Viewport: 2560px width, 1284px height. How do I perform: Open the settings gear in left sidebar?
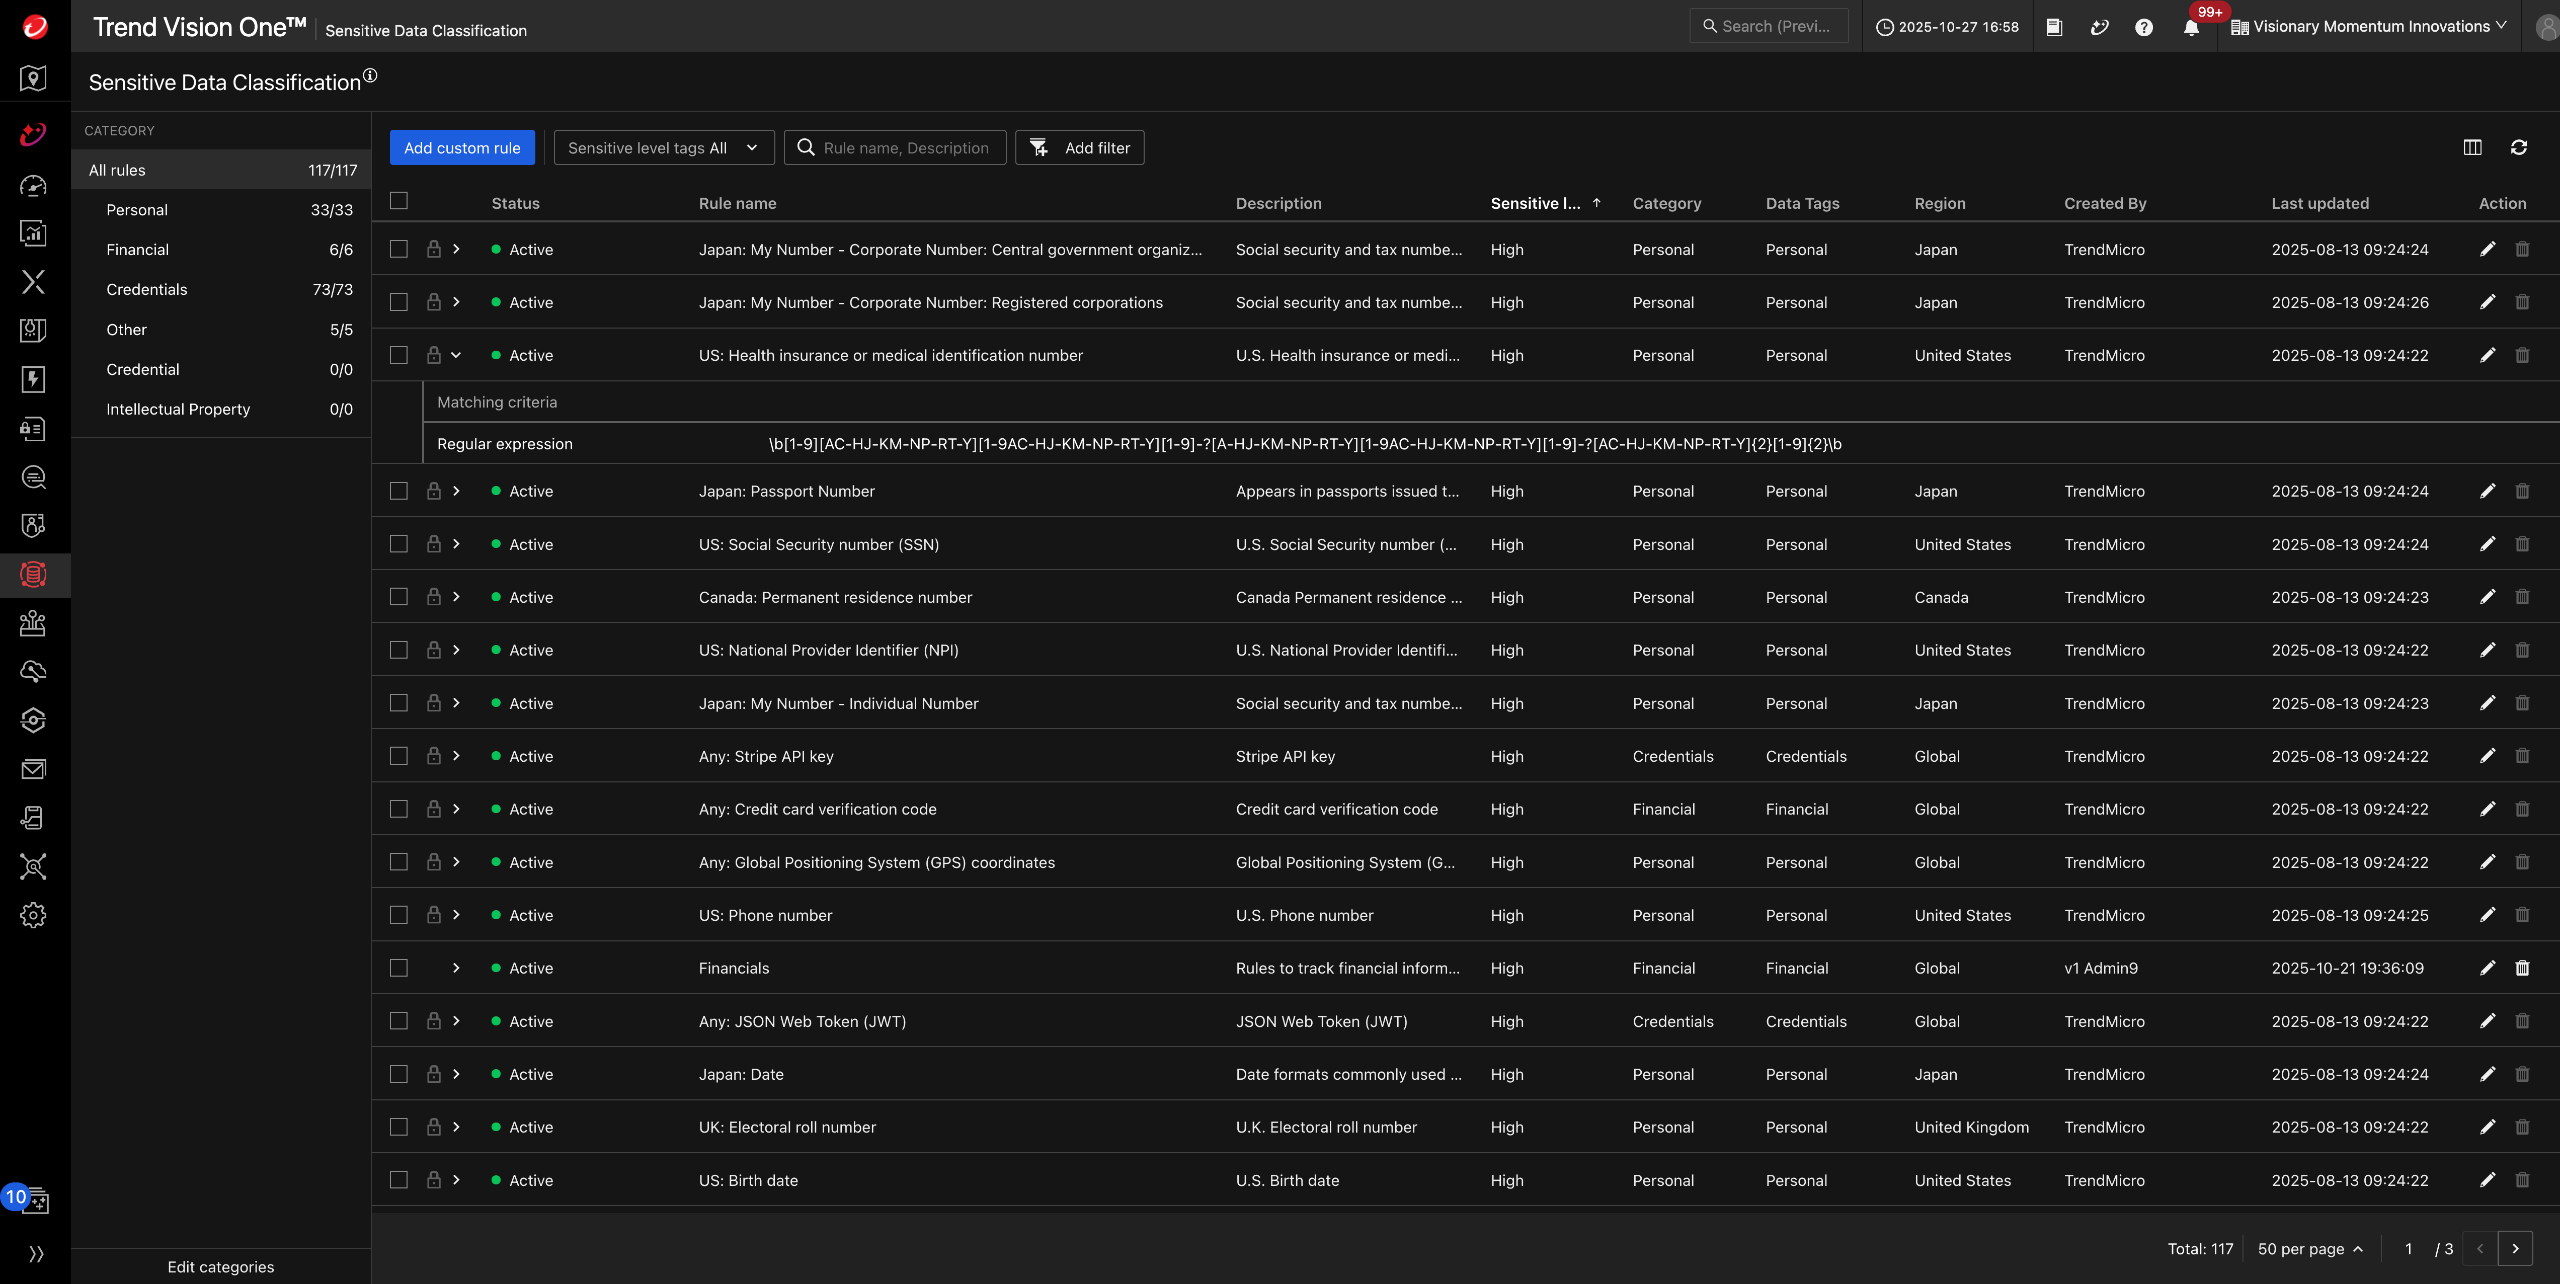33,915
